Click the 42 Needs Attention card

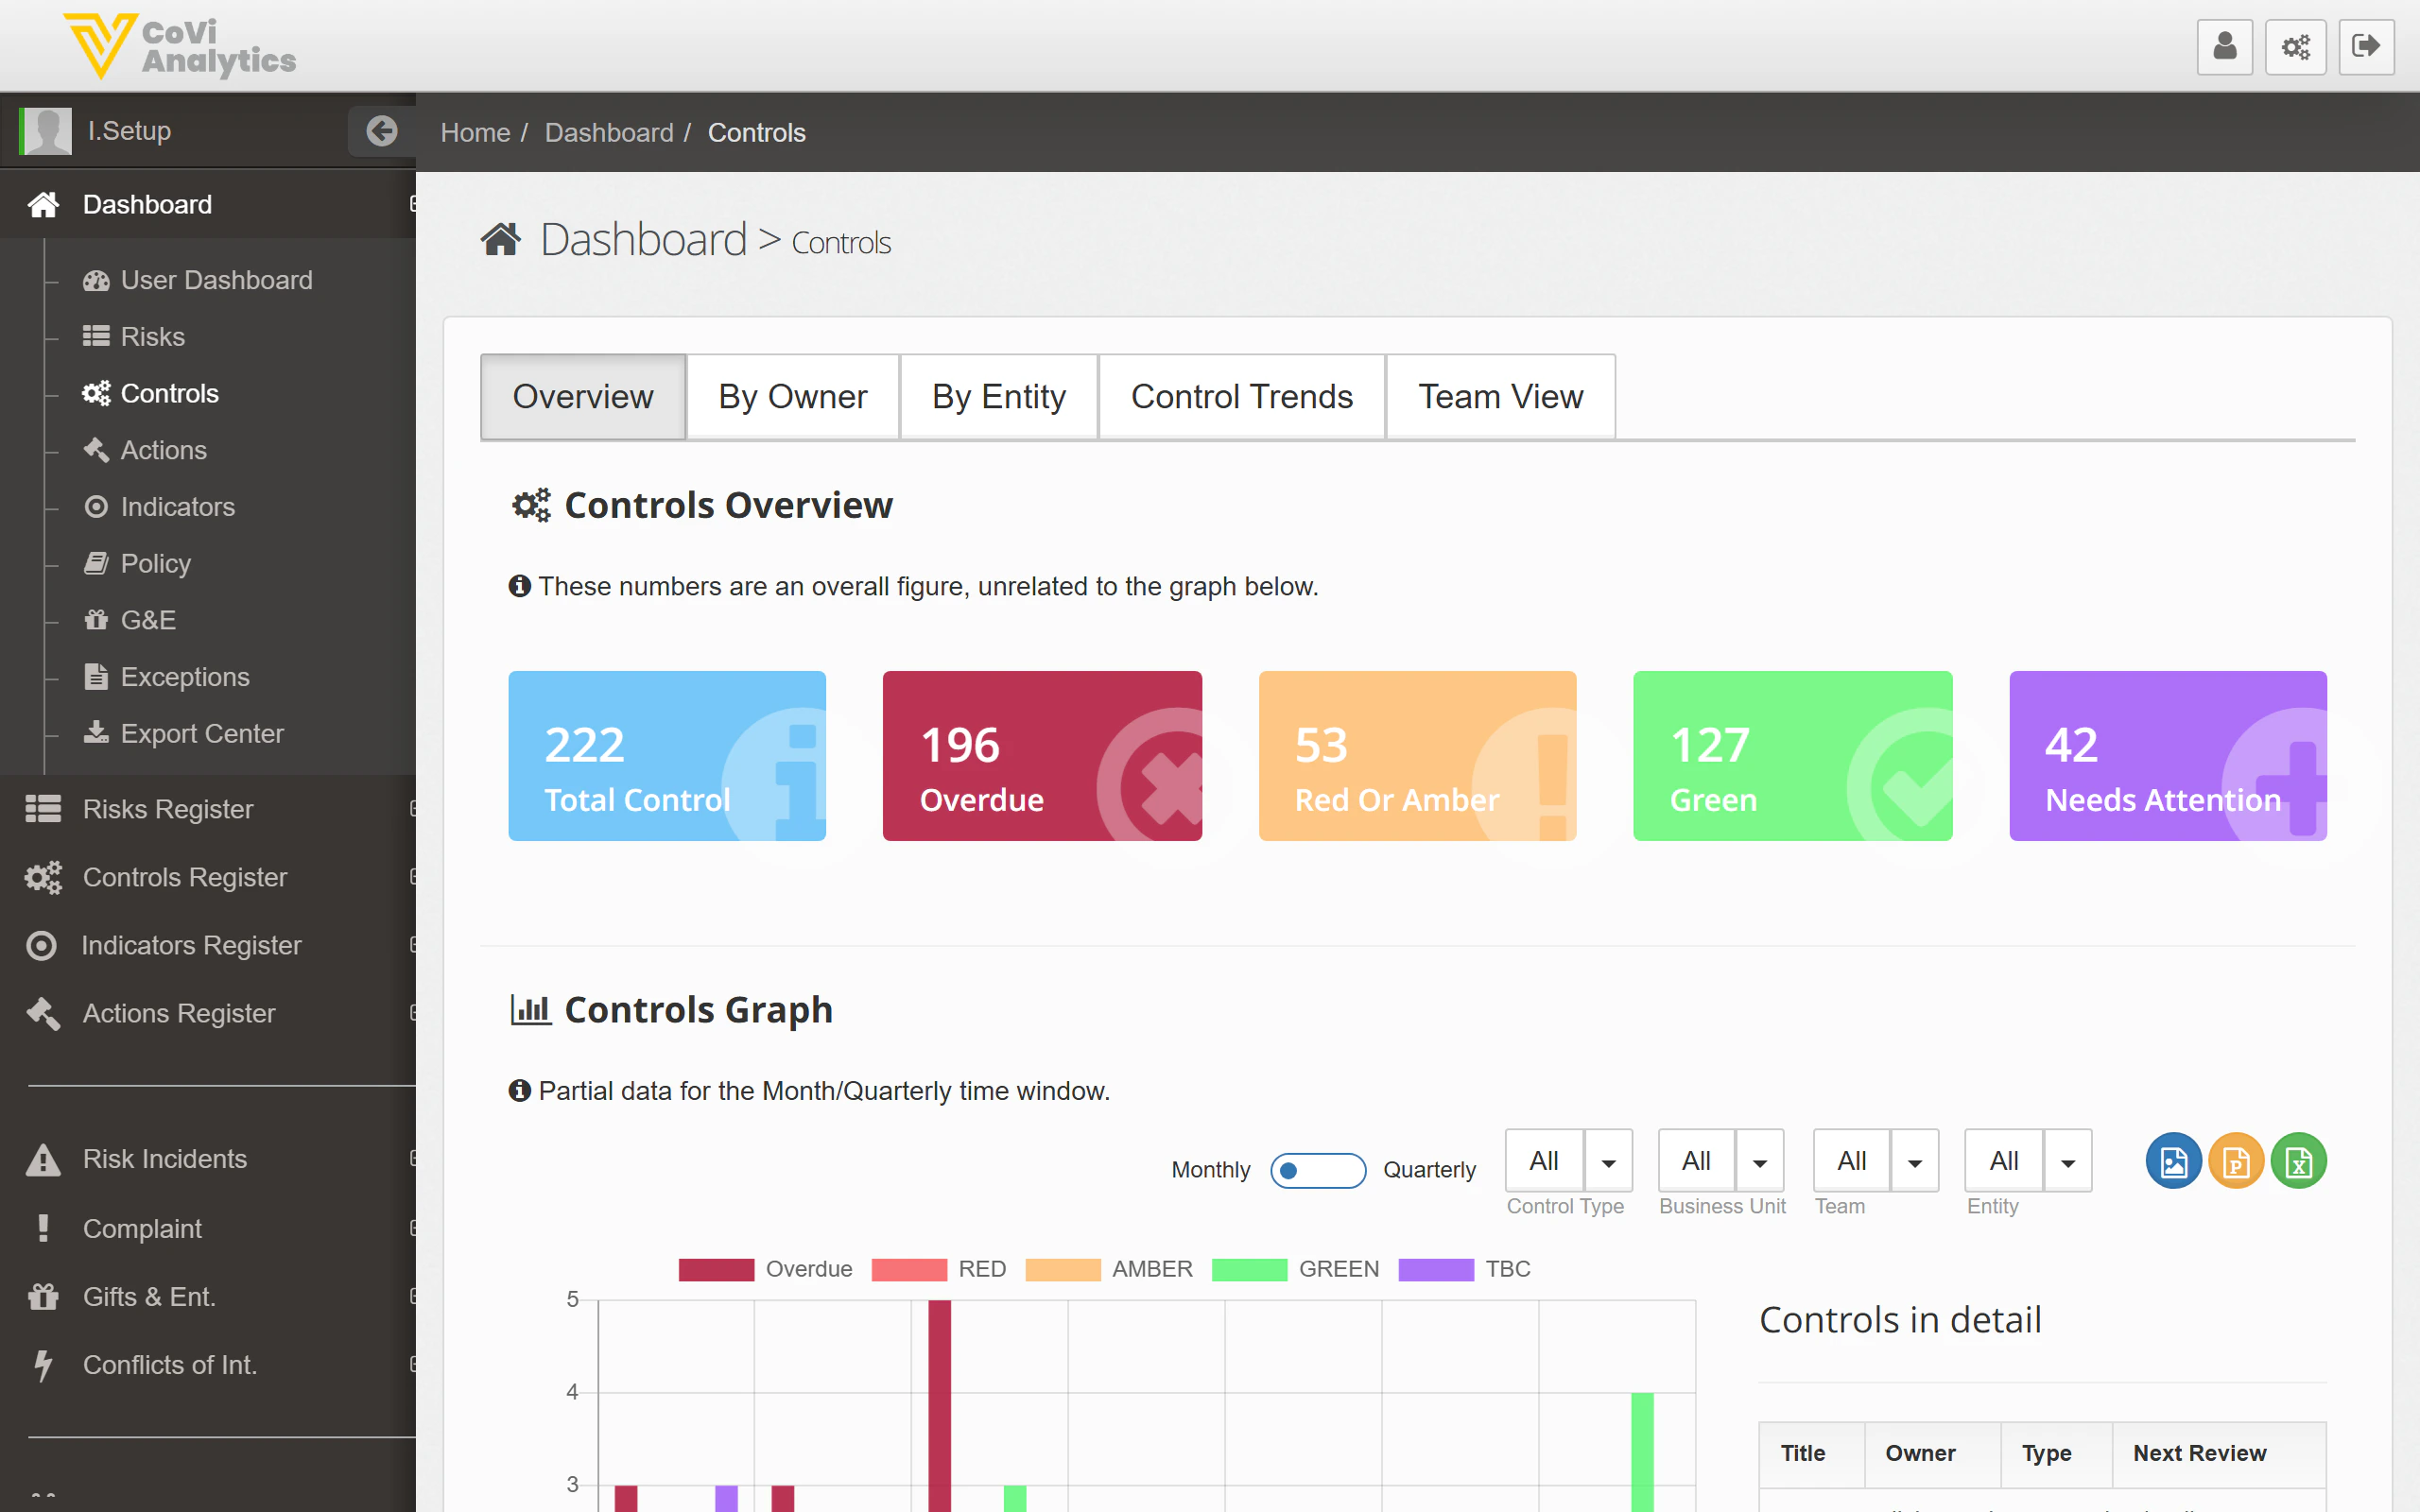click(x=2168, y=756)
